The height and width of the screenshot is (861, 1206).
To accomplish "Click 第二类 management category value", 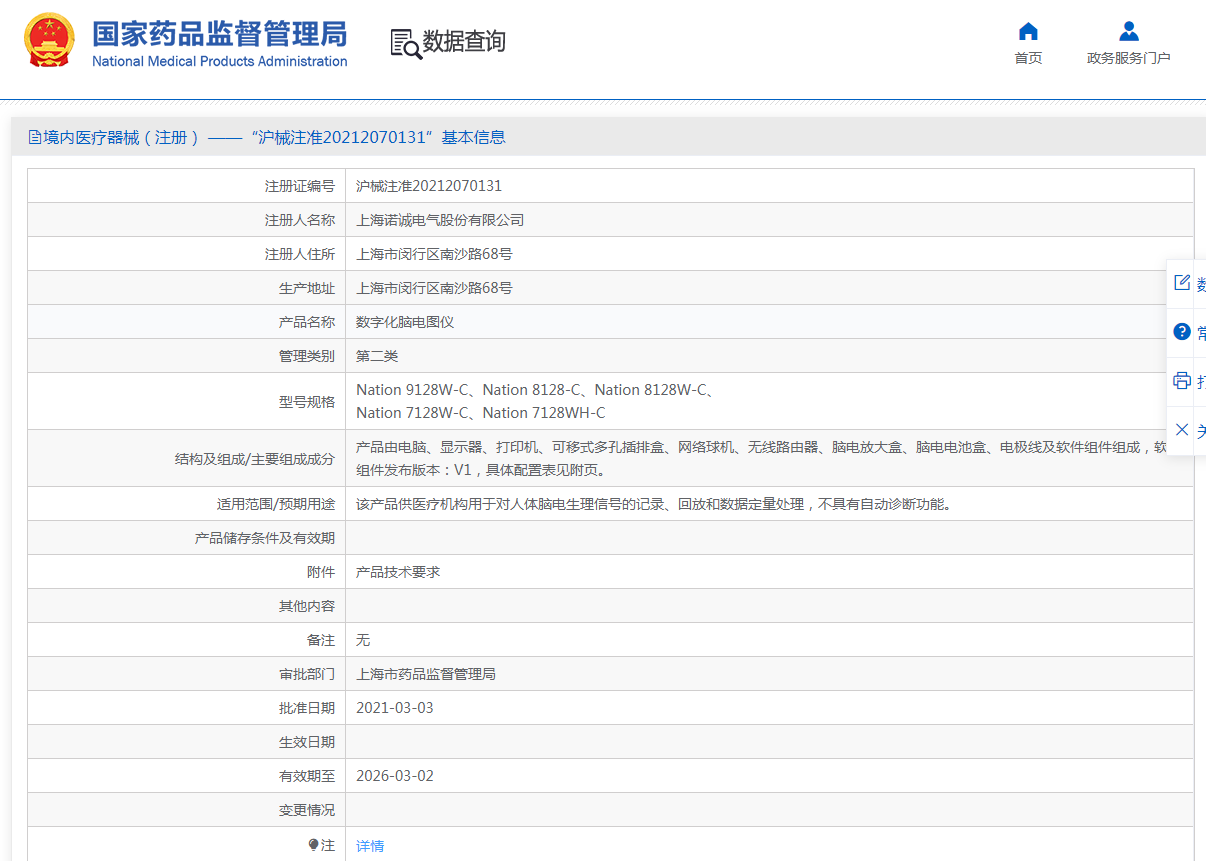I will coord(377,356).
